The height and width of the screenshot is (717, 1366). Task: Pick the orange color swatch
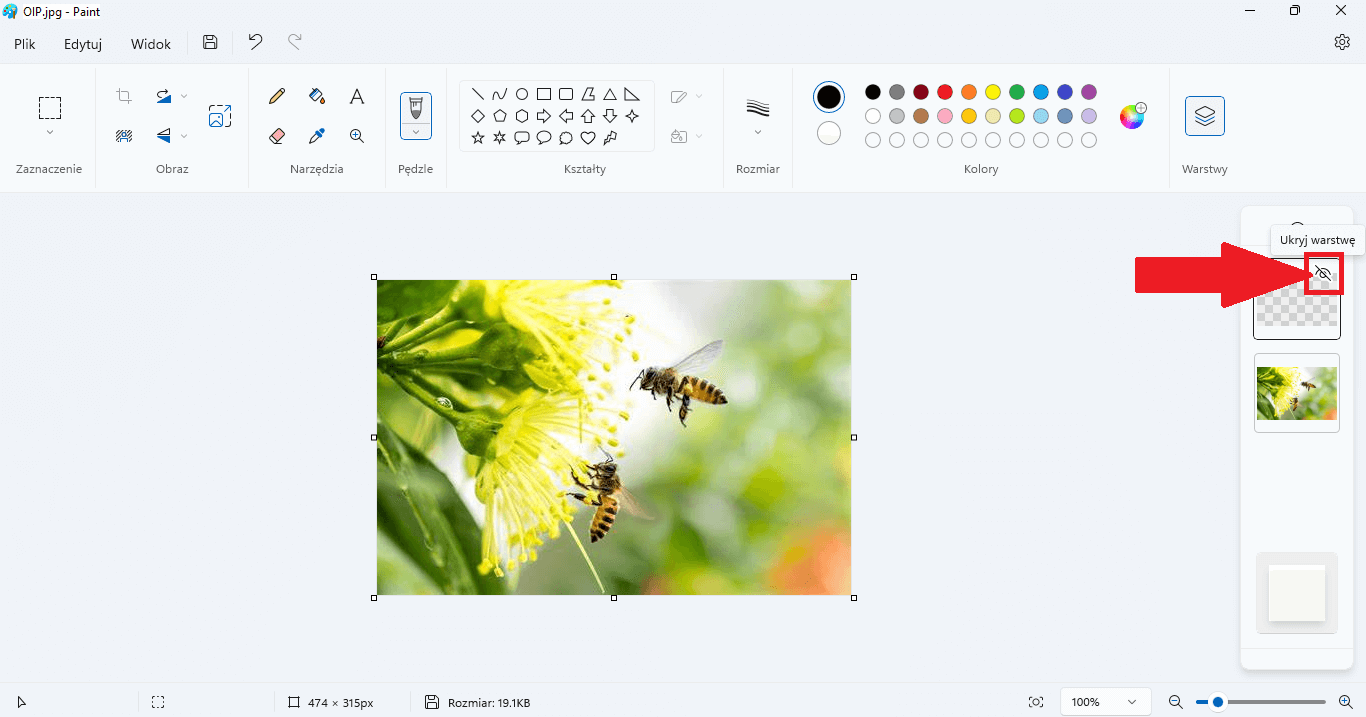pyautogui.click(x=969, y=92)
